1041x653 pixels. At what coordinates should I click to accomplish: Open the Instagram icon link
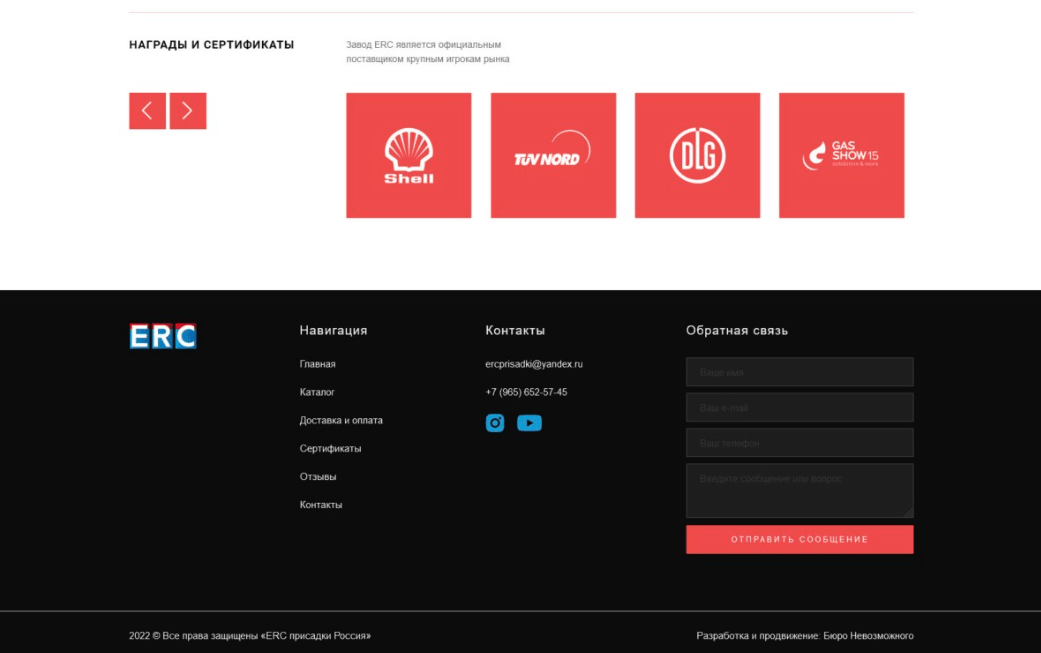tap(495, 423)
